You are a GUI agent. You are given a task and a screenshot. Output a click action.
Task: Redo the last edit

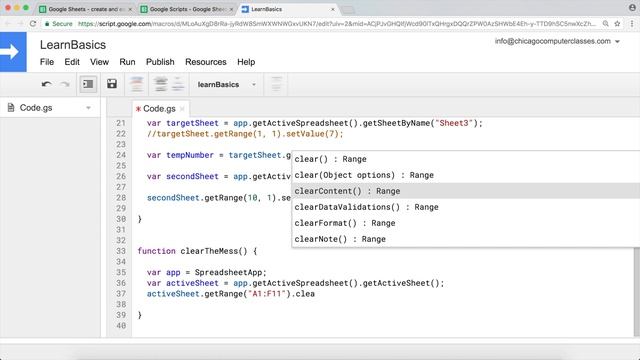click(x=65, y=84)
